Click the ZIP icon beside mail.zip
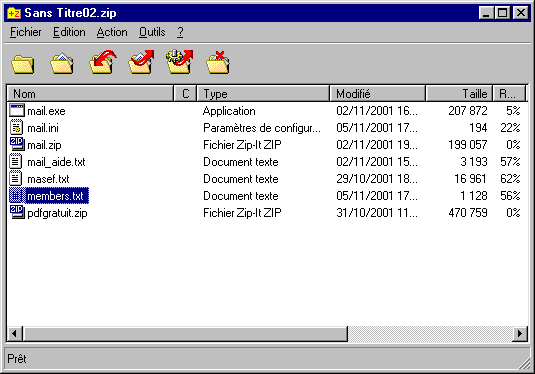Image resolution: width=535 pixels, height=374 pixels. pyautogui.click(x=17, y=144)
